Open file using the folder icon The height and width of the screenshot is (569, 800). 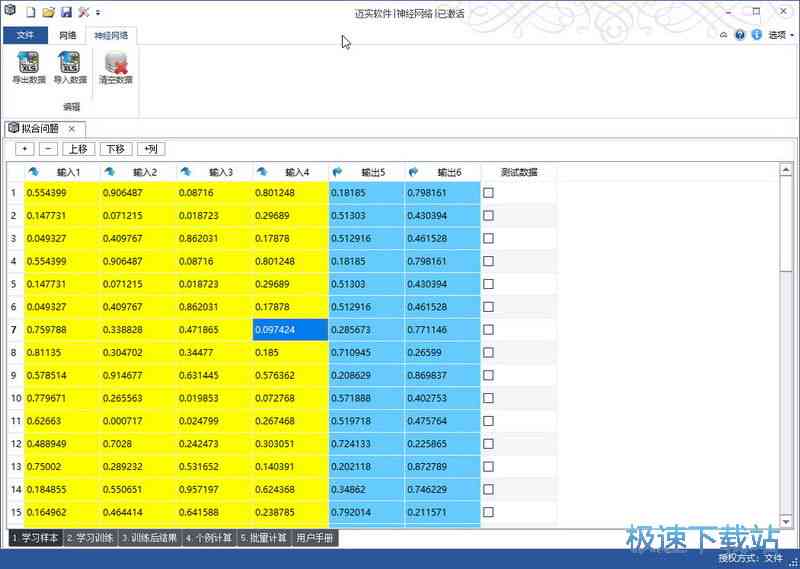pos(48,12)
